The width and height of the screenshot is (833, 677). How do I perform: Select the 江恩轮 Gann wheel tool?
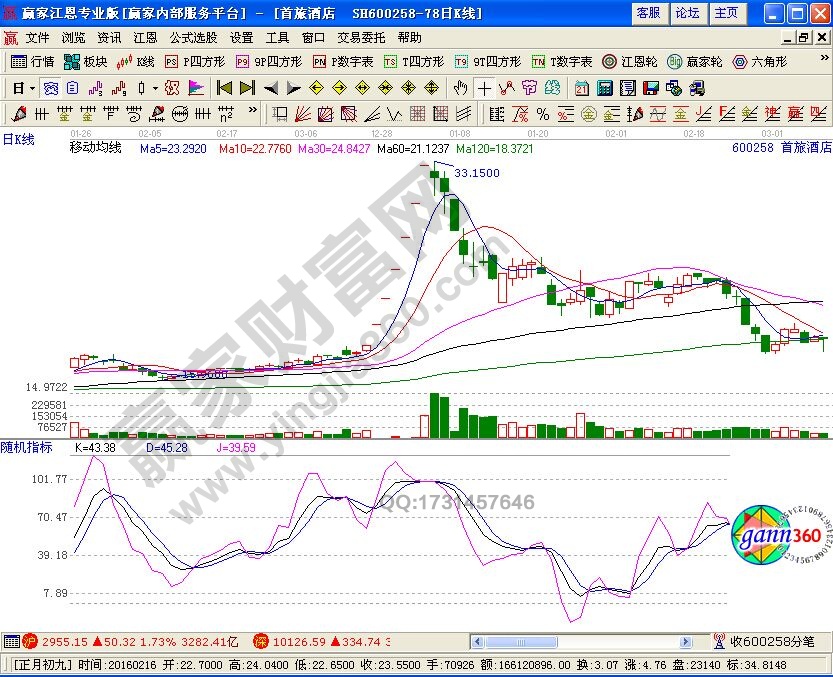tap(629, 61)
